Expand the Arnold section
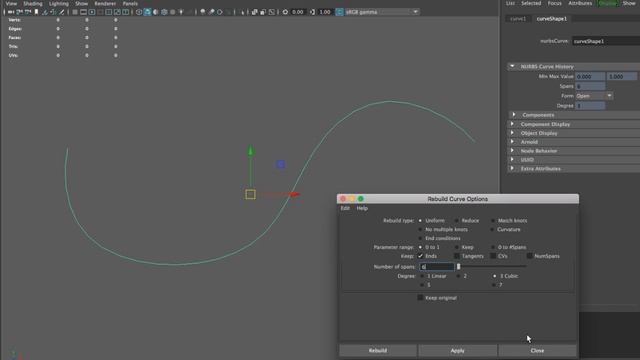This screenshot has height=360, width=640. pos(512,142)
